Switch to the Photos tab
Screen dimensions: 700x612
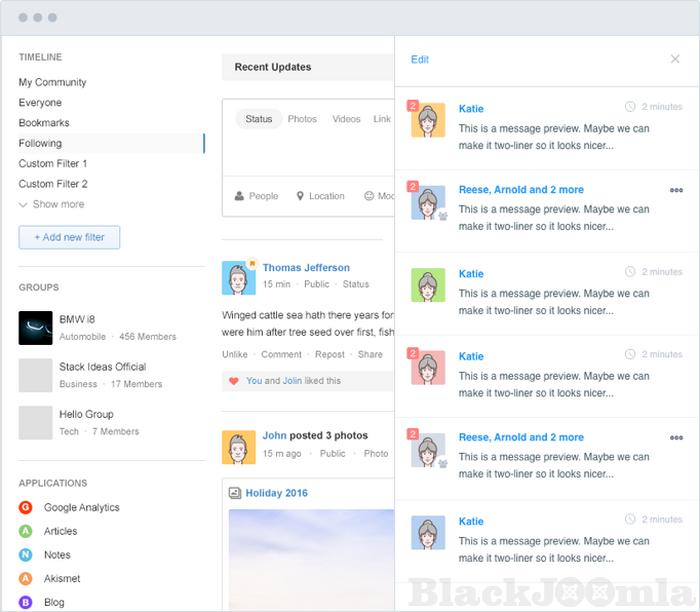[302, 119]
